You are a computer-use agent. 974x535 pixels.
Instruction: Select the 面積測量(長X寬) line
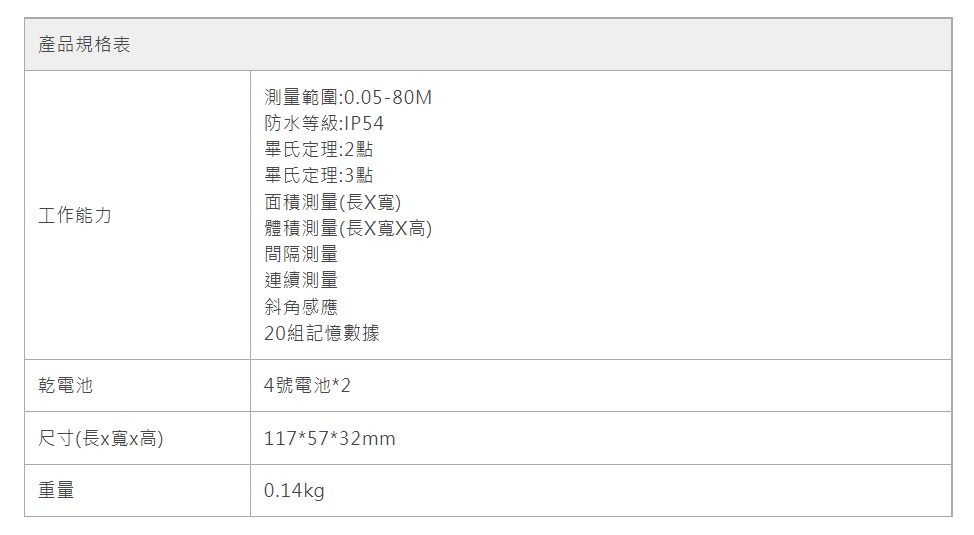coord(333,202)
